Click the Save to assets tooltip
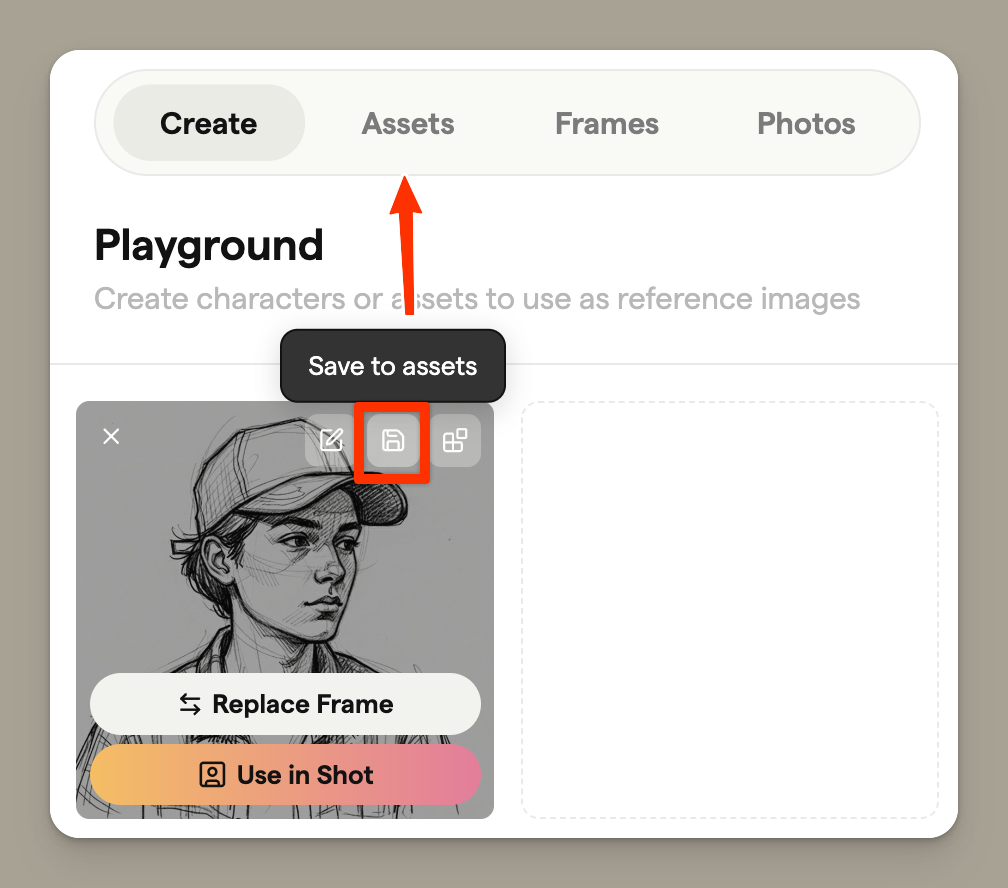Image resolution: width=1008 pixels, height=888 pixels. (392, 366)
